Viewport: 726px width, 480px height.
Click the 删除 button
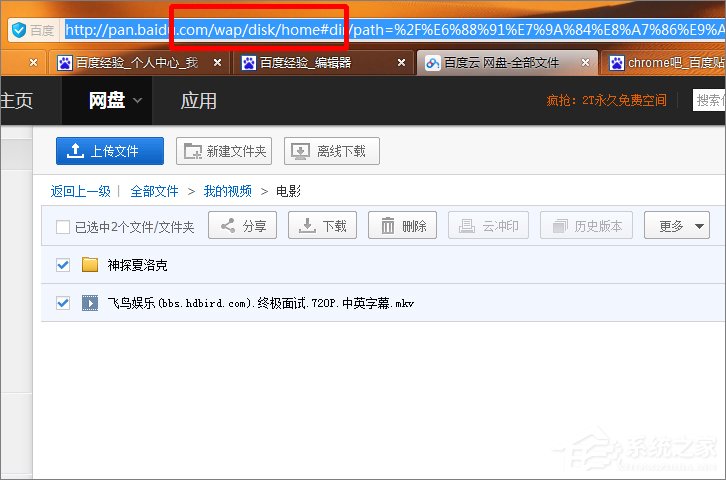(x=402, y=225)
